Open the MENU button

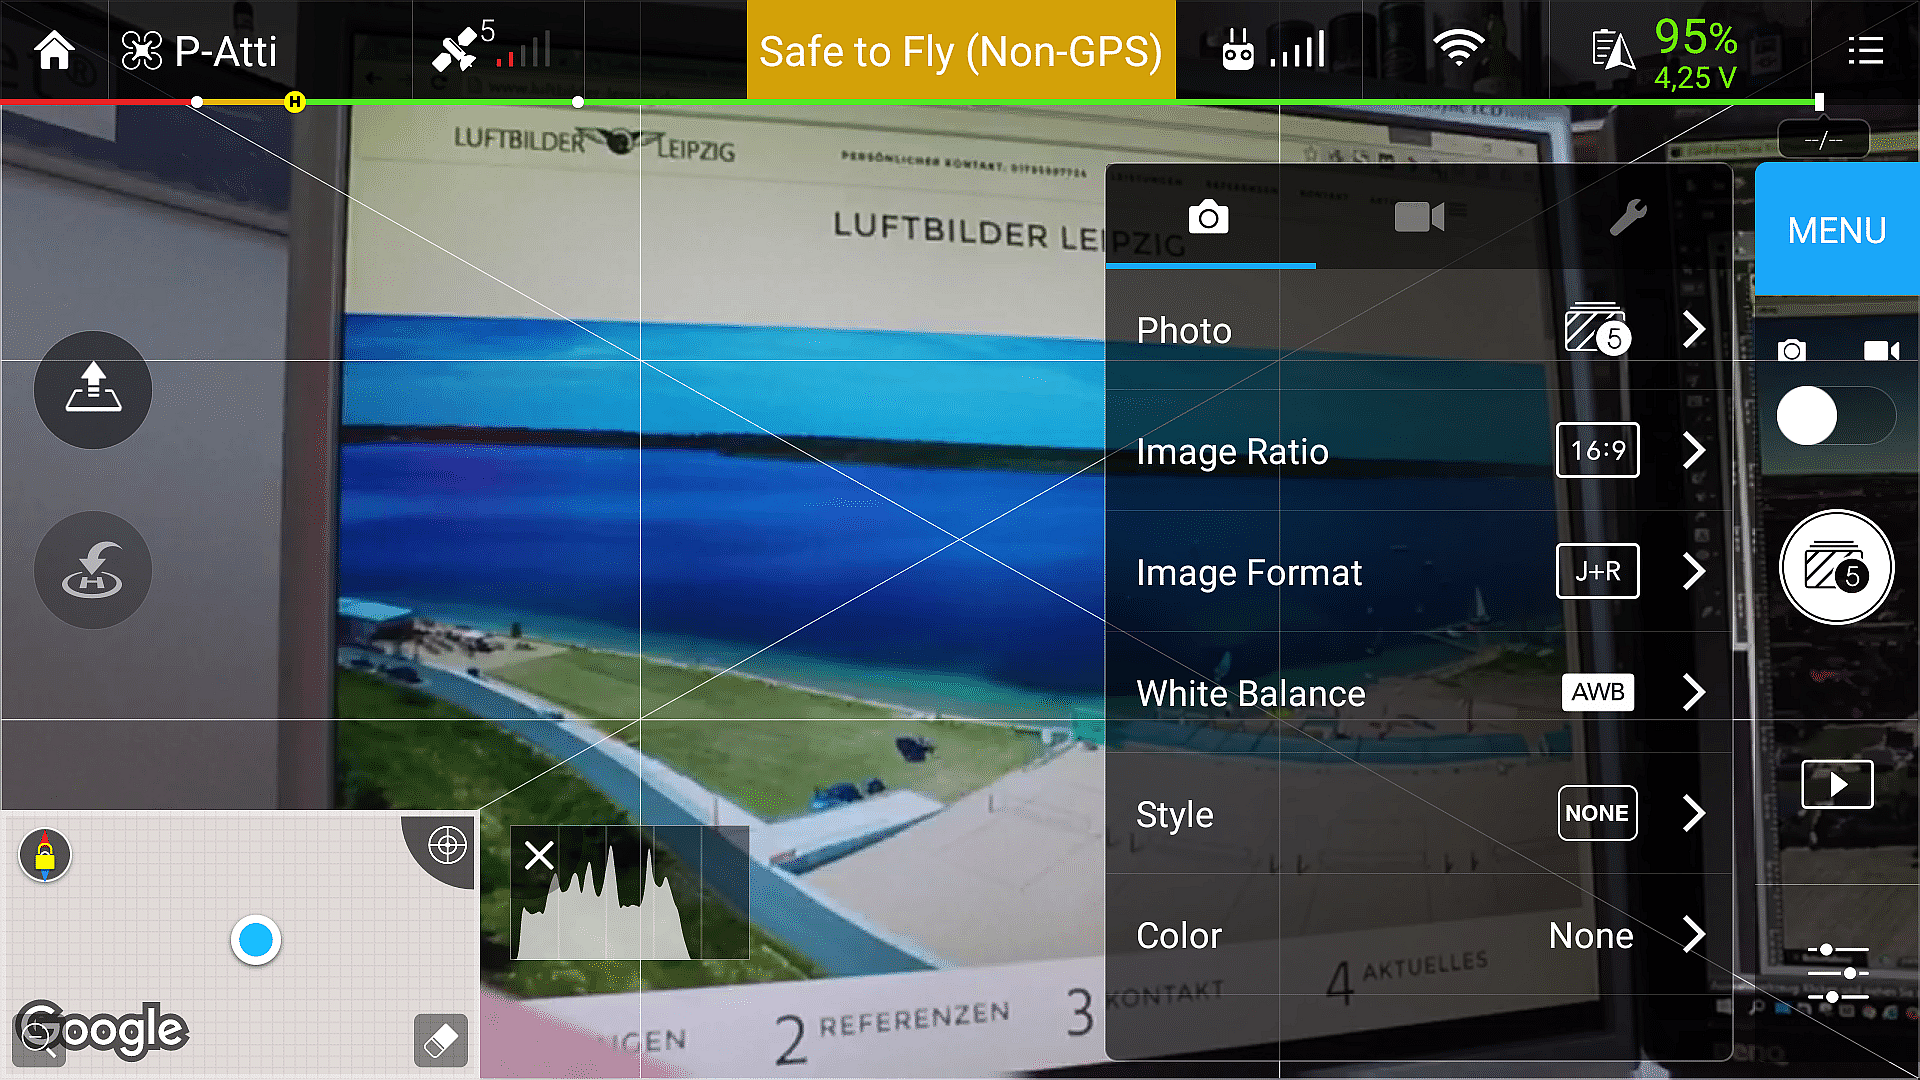[x=1837, y=228]
